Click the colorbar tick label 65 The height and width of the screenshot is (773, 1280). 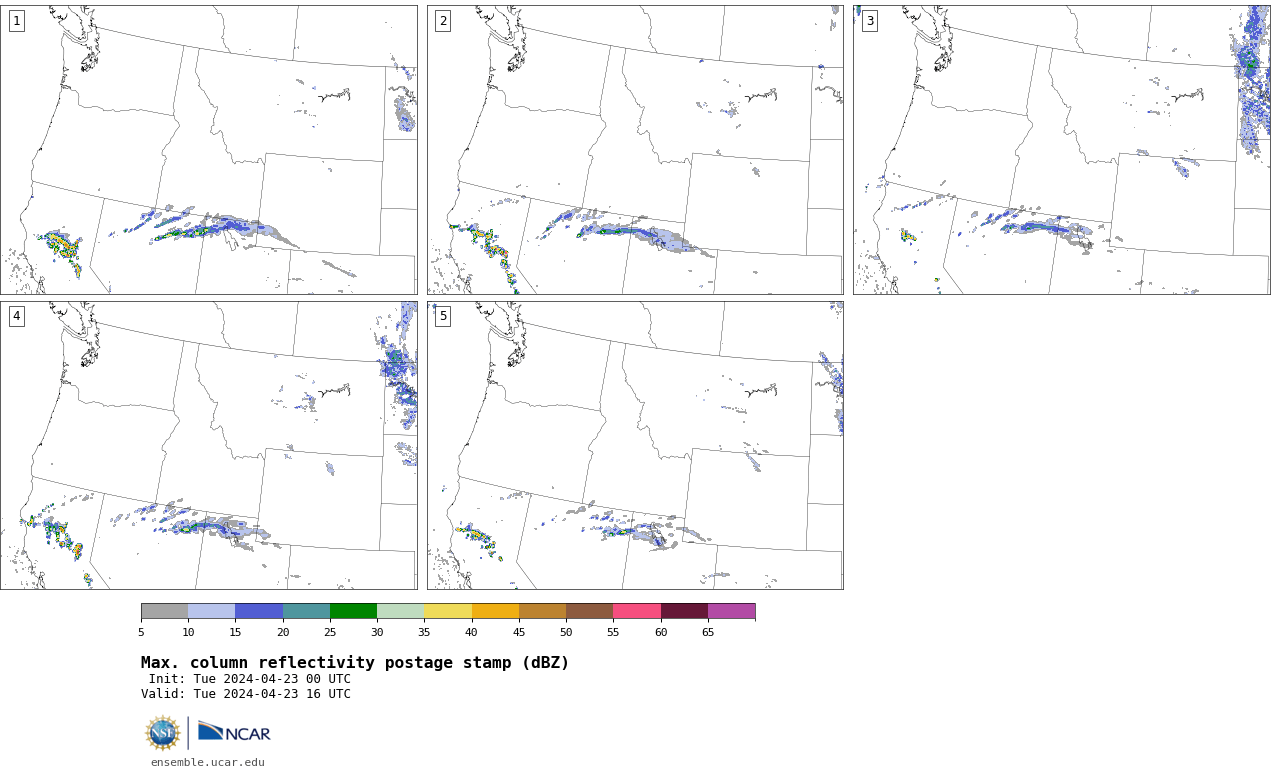point(708,632)
